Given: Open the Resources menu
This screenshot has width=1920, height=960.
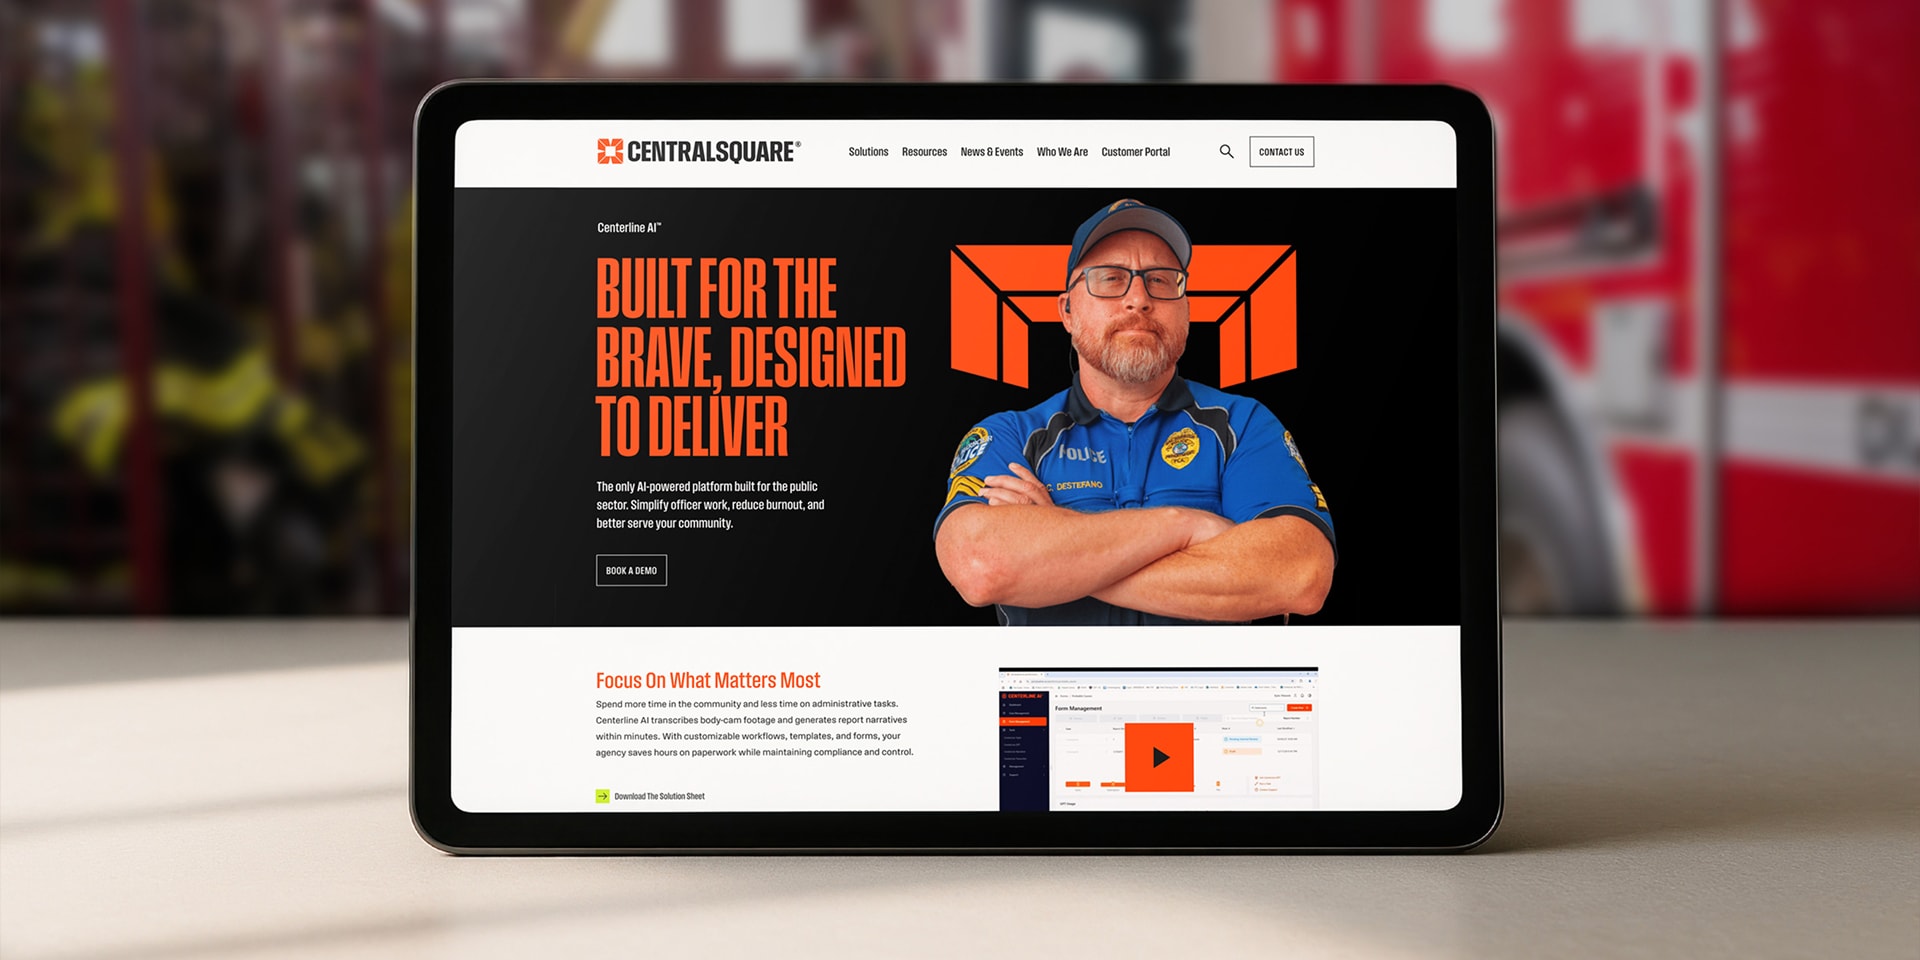Looking at the screenshot, I should (x=924, y=152).
